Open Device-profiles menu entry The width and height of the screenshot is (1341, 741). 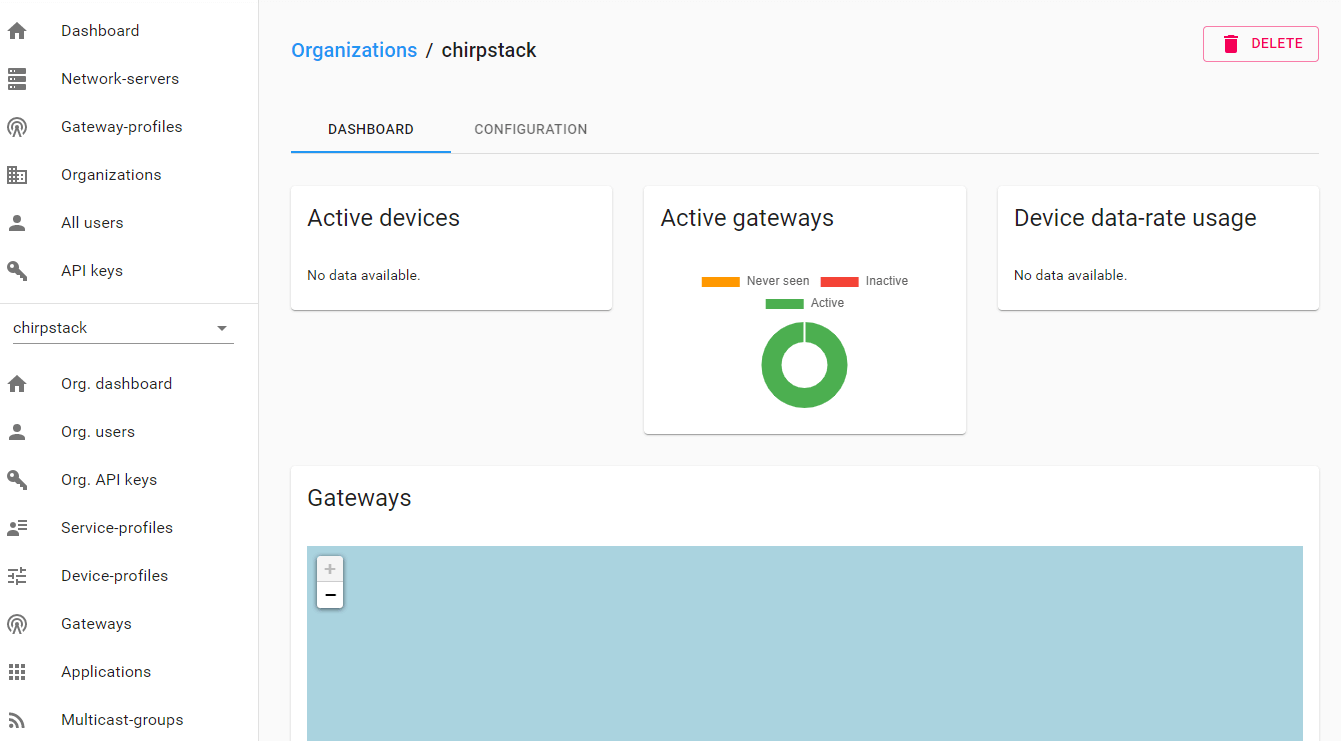(x=129, y=576)
